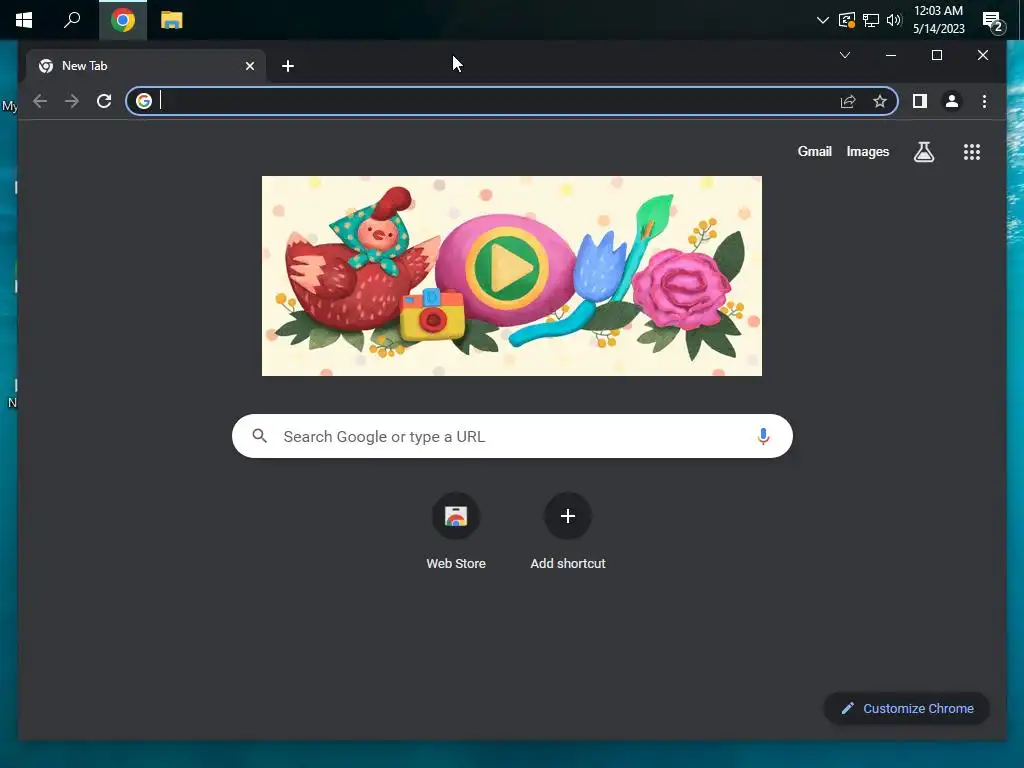The image size is (1024, 768).
Task: Maximize the Chrome window
Action: point(936,56)
